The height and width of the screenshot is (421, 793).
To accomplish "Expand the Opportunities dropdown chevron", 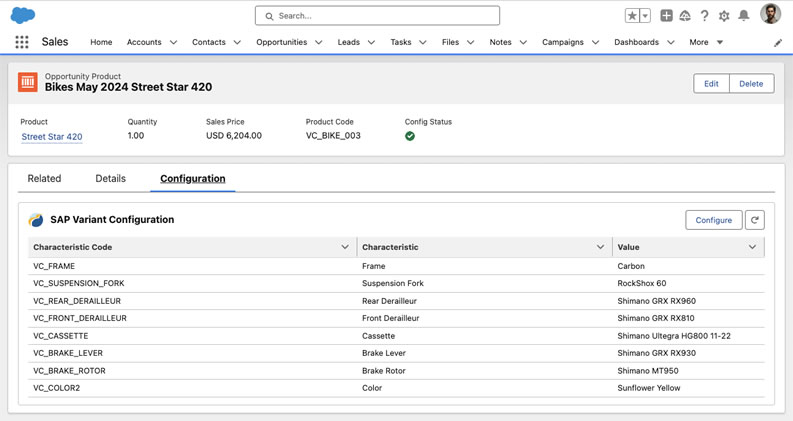I will (x=319, y=43).
